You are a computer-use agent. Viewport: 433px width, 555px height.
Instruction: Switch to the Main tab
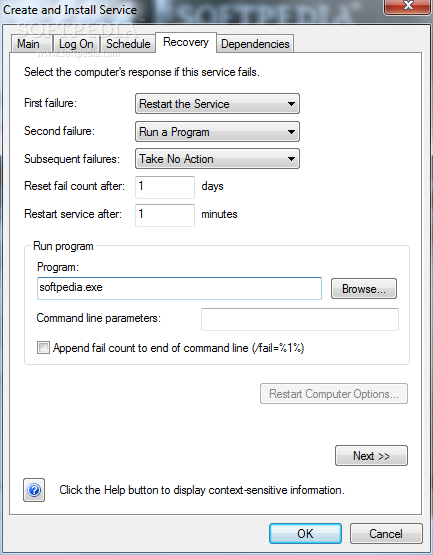point(30,44)
